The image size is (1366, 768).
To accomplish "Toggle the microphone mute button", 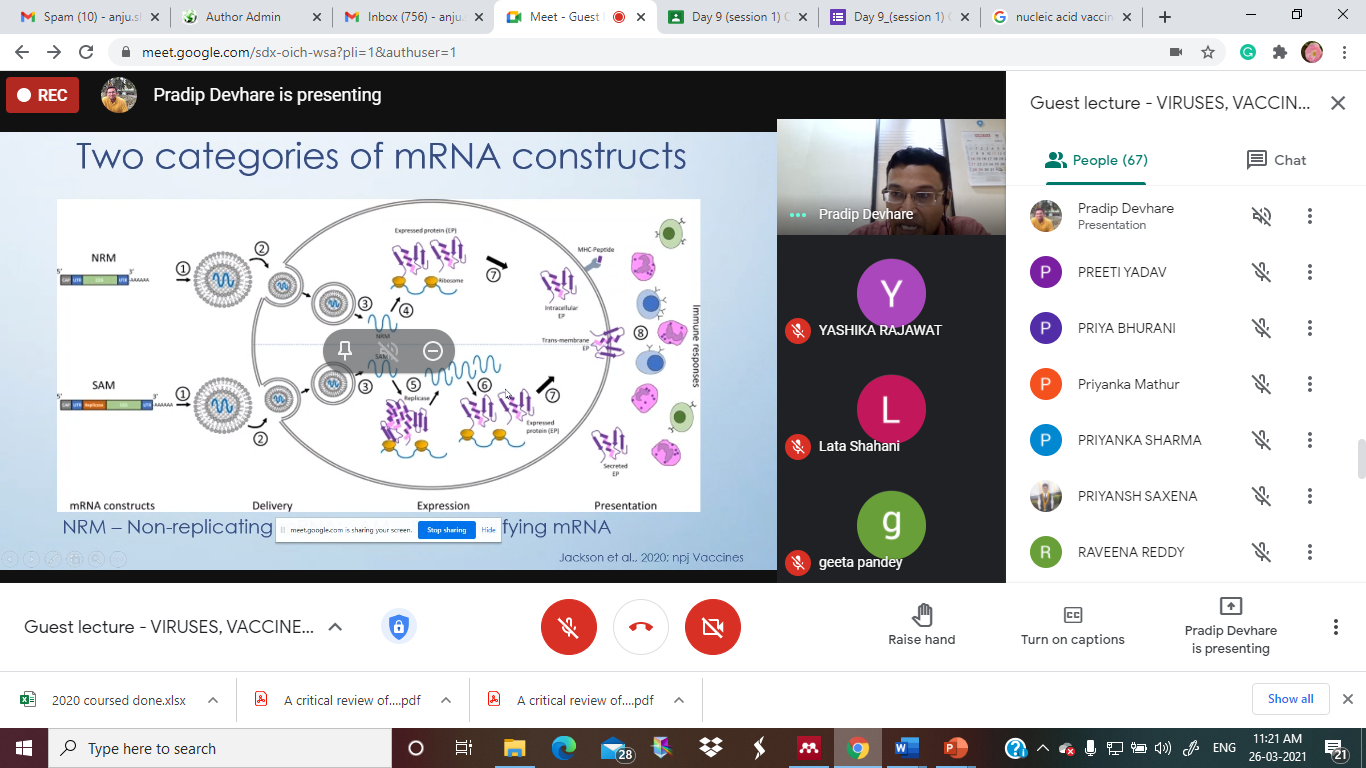I will [x=569, y=627].
